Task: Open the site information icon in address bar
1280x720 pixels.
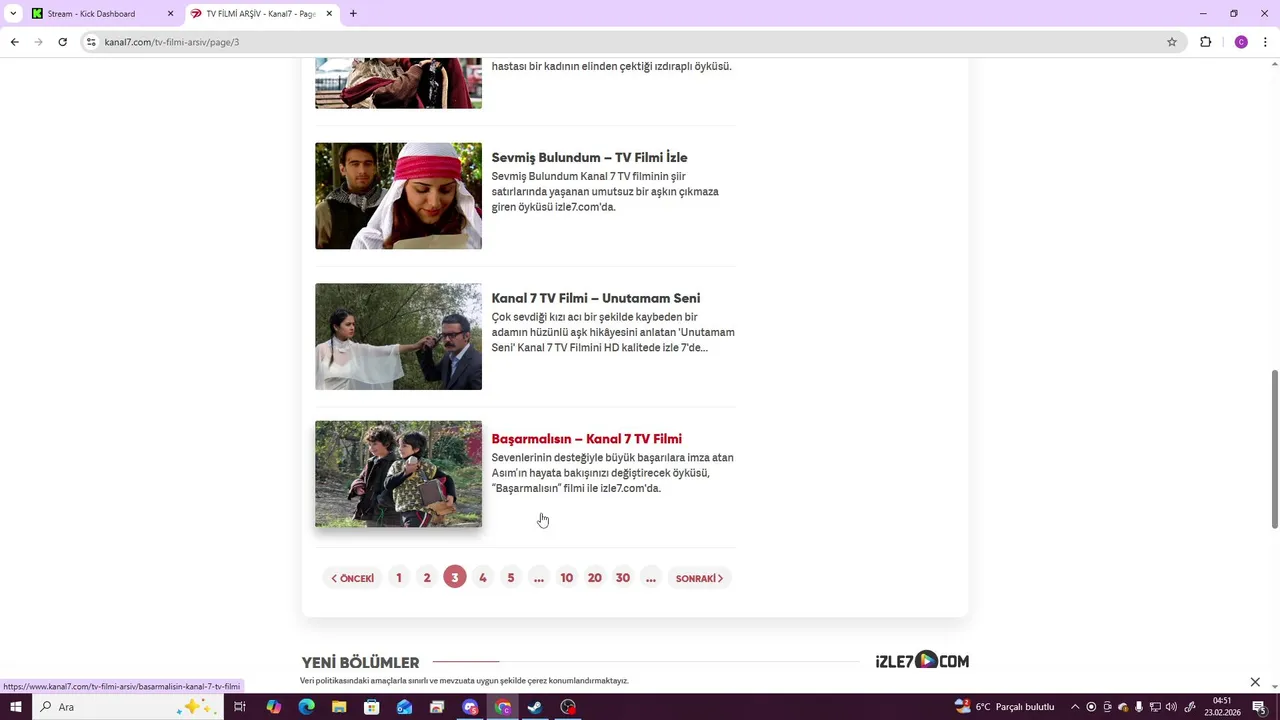Action: pos(91,42)
